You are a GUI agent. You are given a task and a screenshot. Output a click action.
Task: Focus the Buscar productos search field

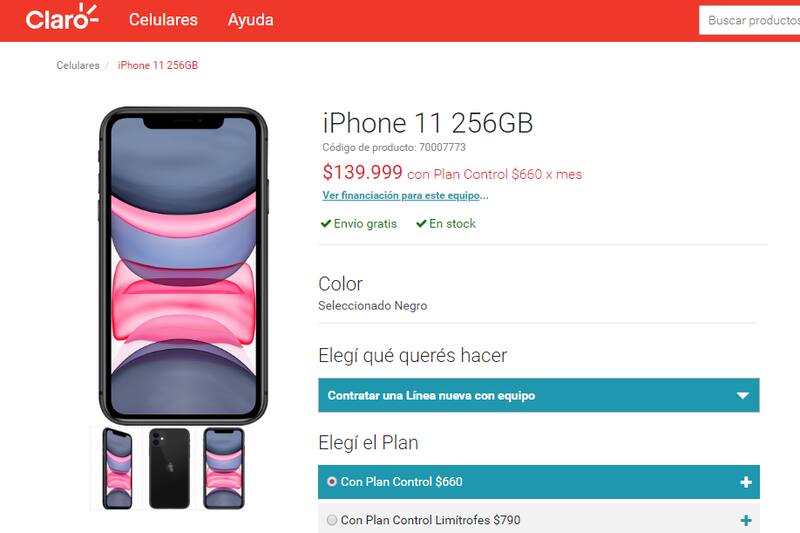tap(749, 20)
